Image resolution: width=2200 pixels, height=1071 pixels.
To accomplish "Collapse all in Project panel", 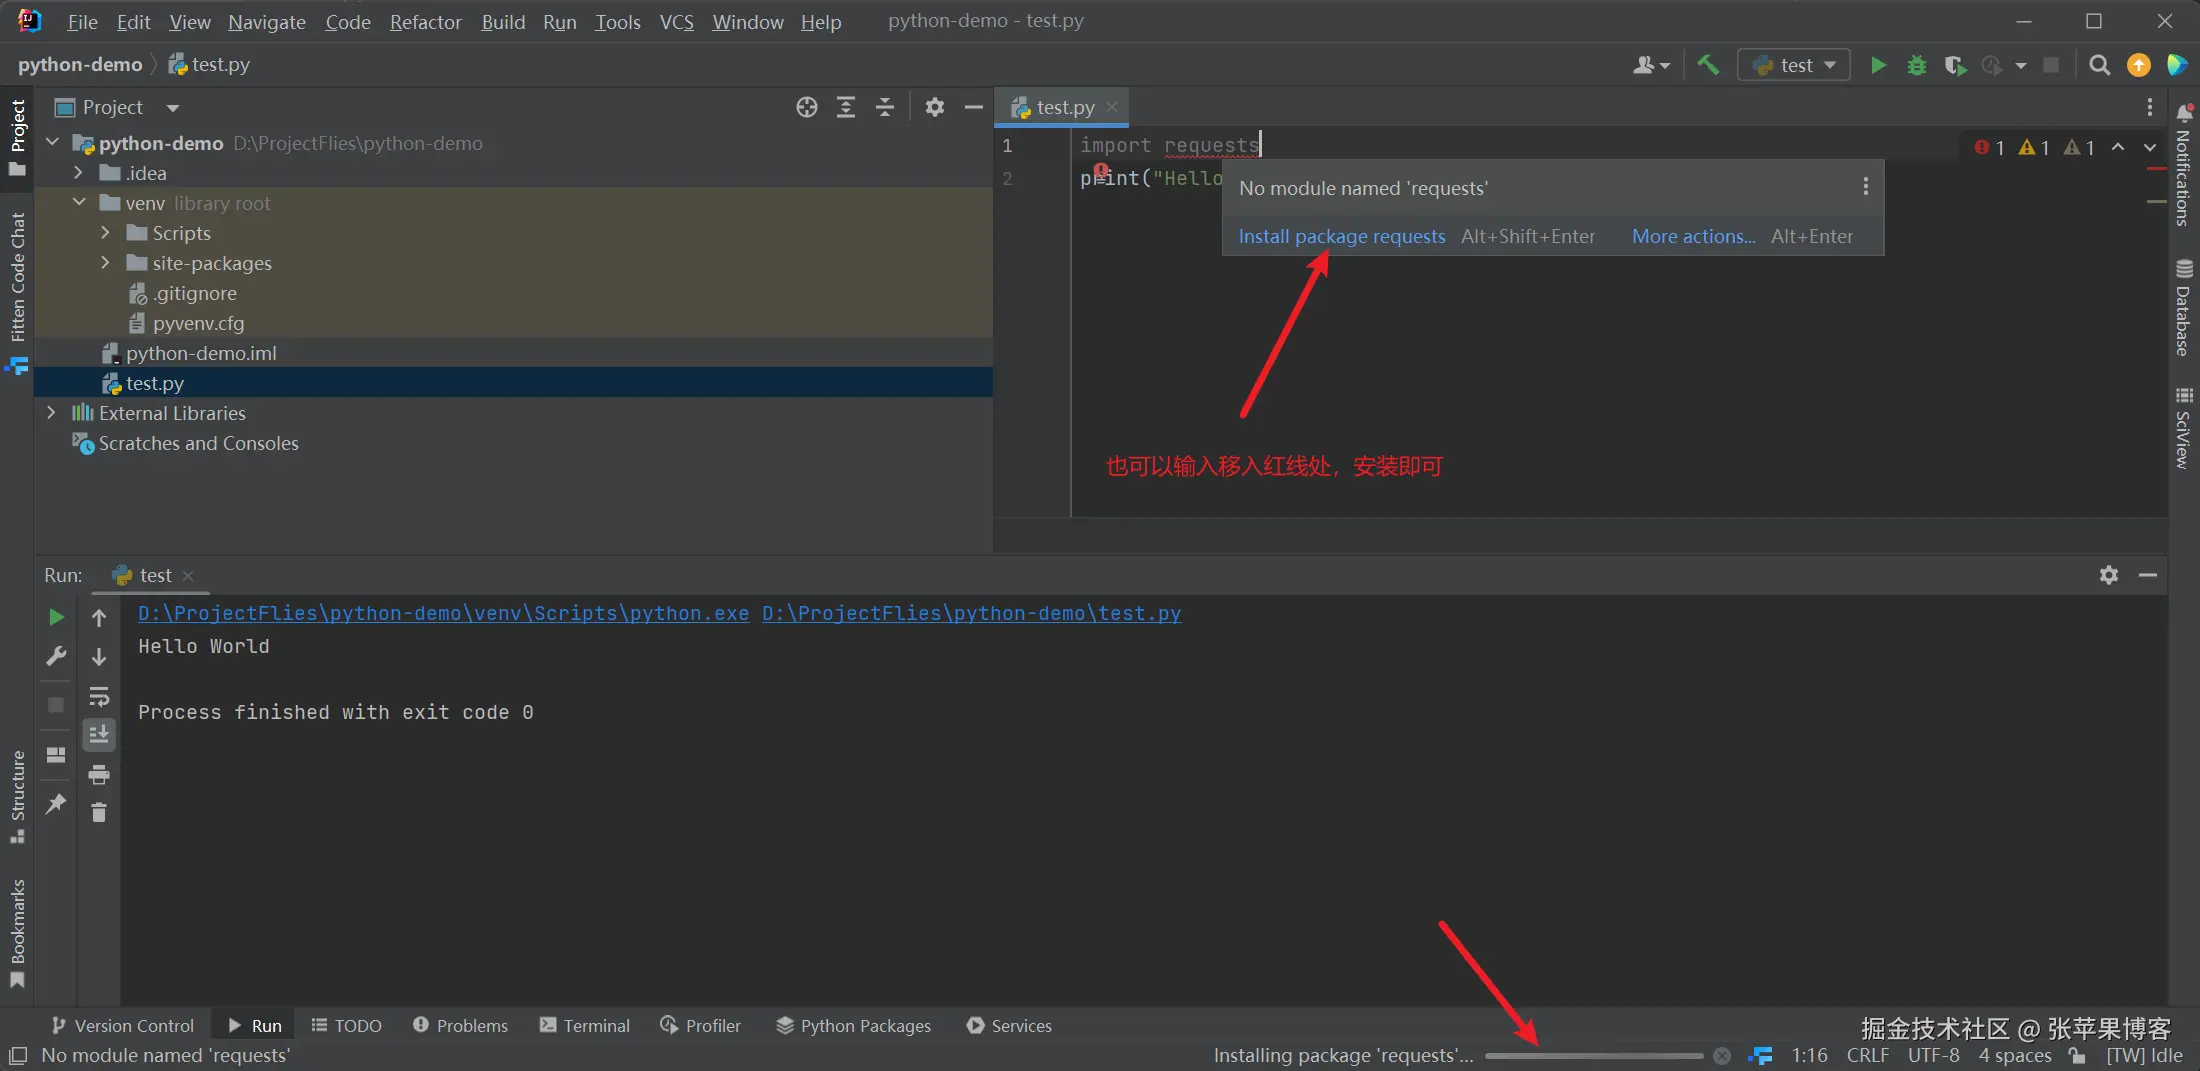I will (x=885, y=107).
